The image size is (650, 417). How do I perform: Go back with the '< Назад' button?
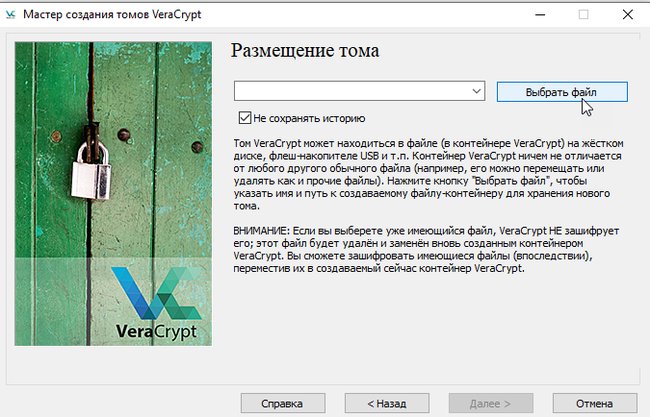point(387,403)
